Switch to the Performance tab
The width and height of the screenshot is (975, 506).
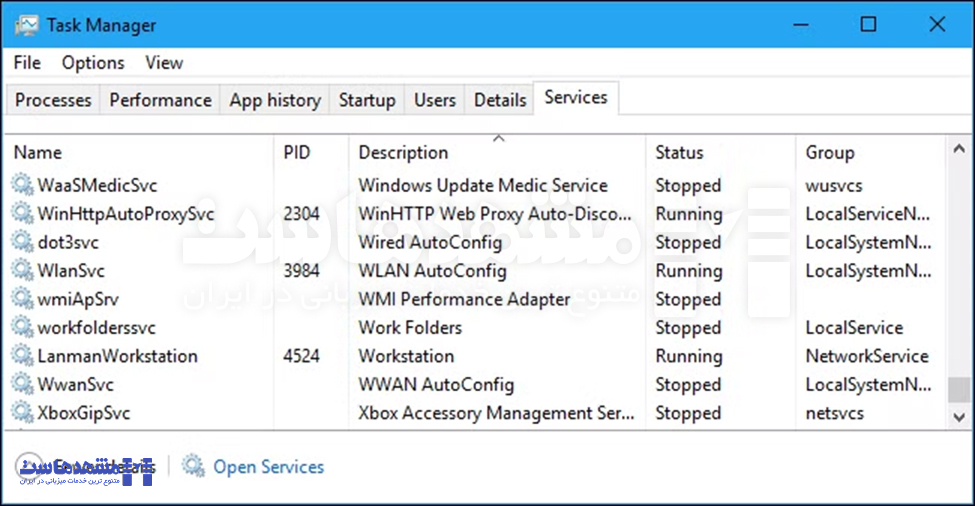click(160, 100)
